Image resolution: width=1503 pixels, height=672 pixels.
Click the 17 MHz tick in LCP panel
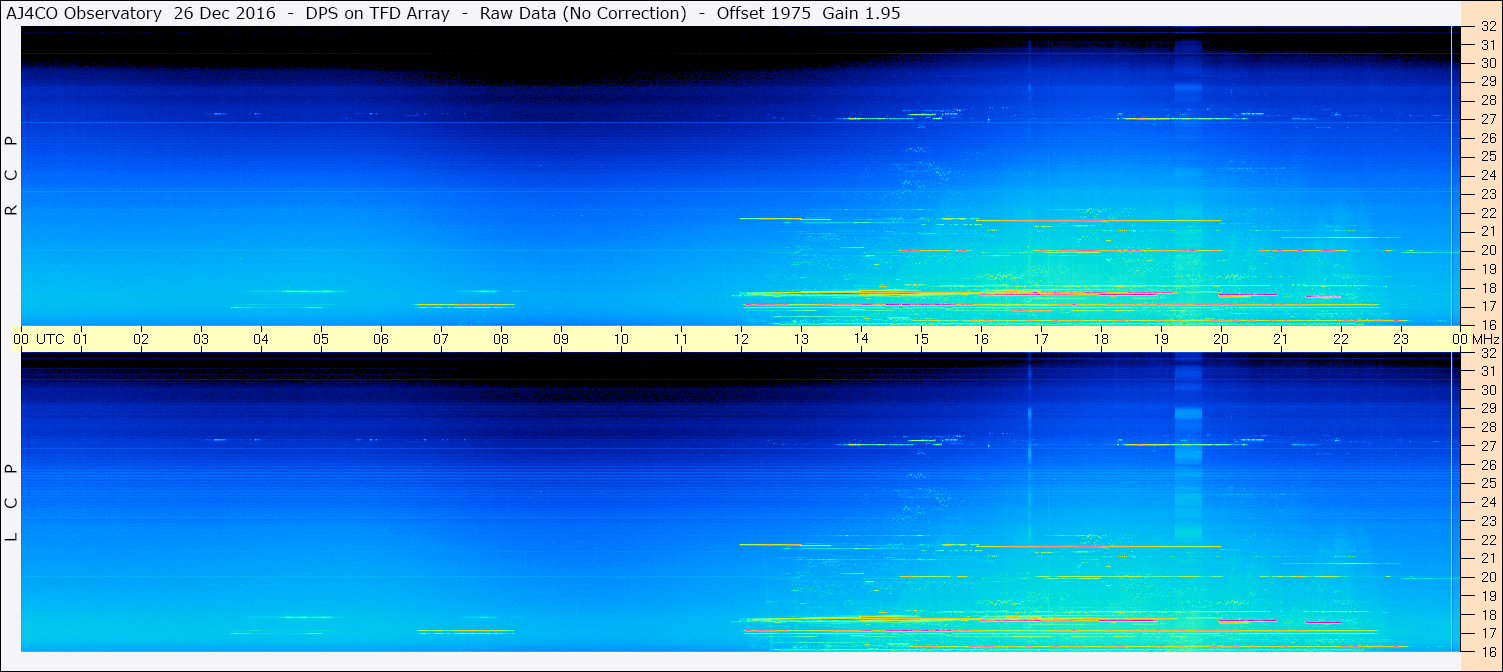(1487, 632)
